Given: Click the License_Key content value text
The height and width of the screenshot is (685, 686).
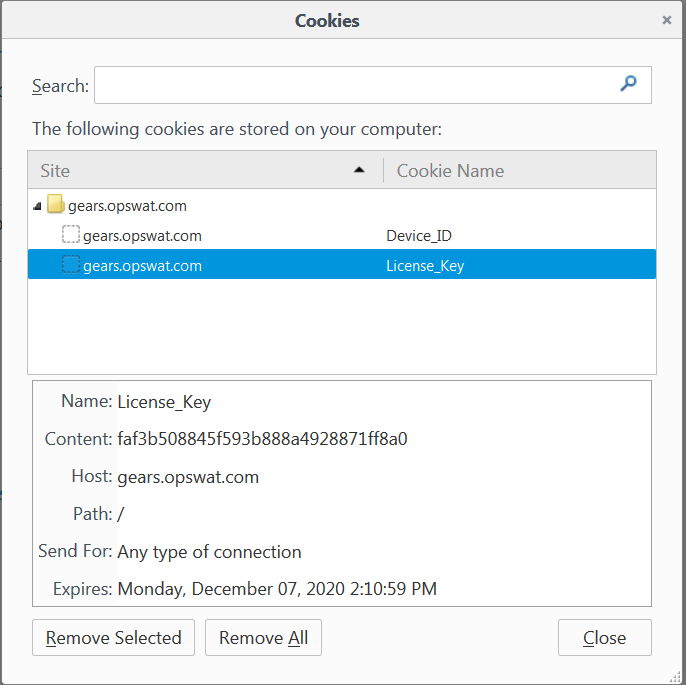Looking at the screenshot, I should point(262,439).
